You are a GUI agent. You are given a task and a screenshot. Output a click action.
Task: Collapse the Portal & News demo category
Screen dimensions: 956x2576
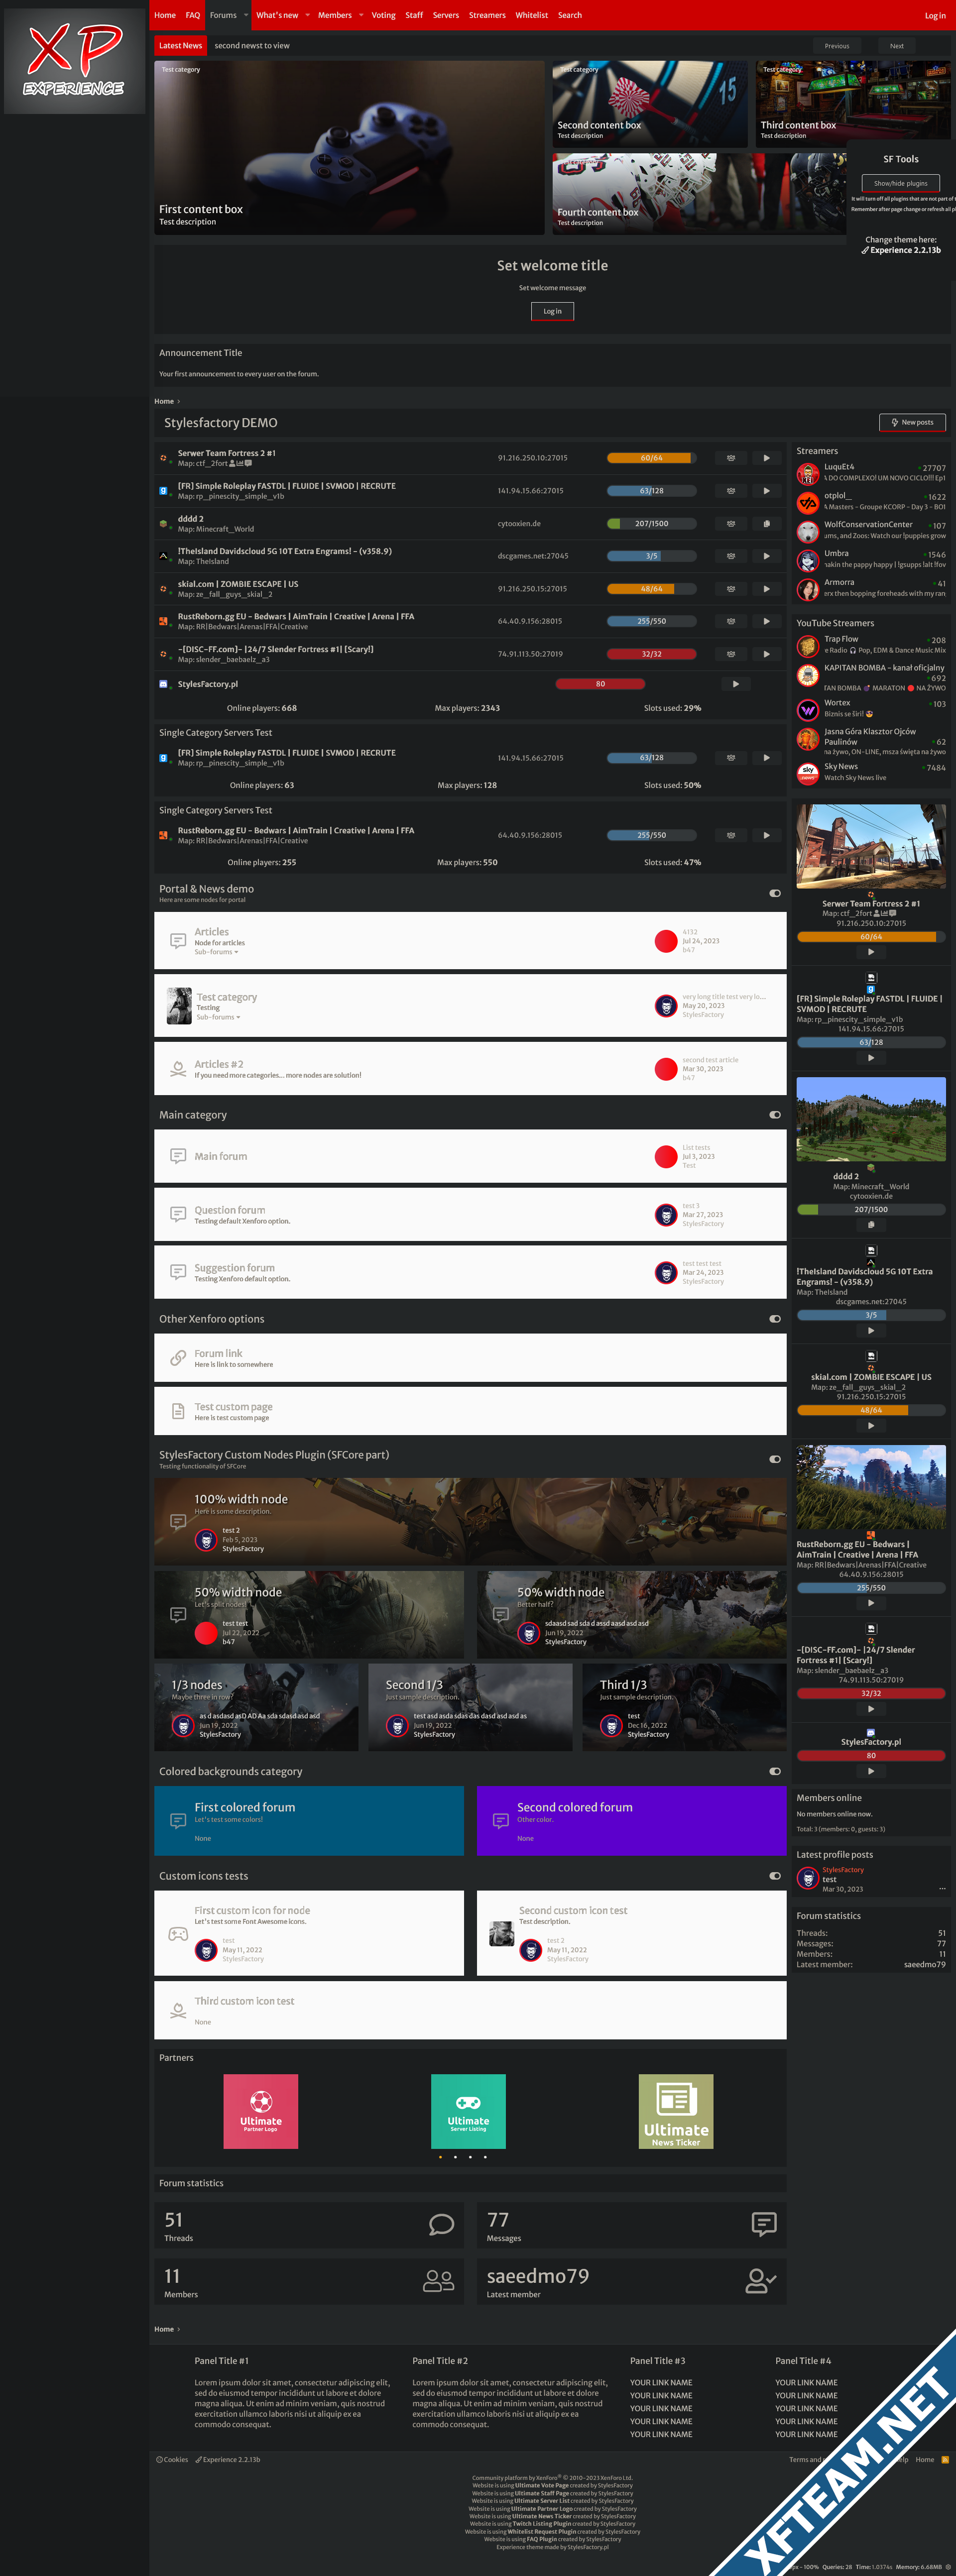point(775,893)
